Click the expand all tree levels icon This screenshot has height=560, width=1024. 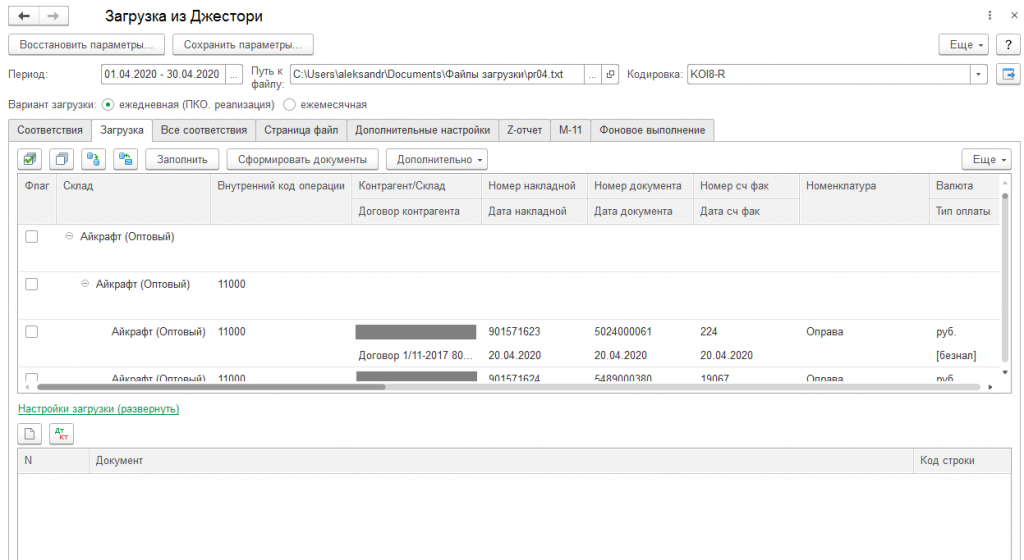[x=93, y=159]
